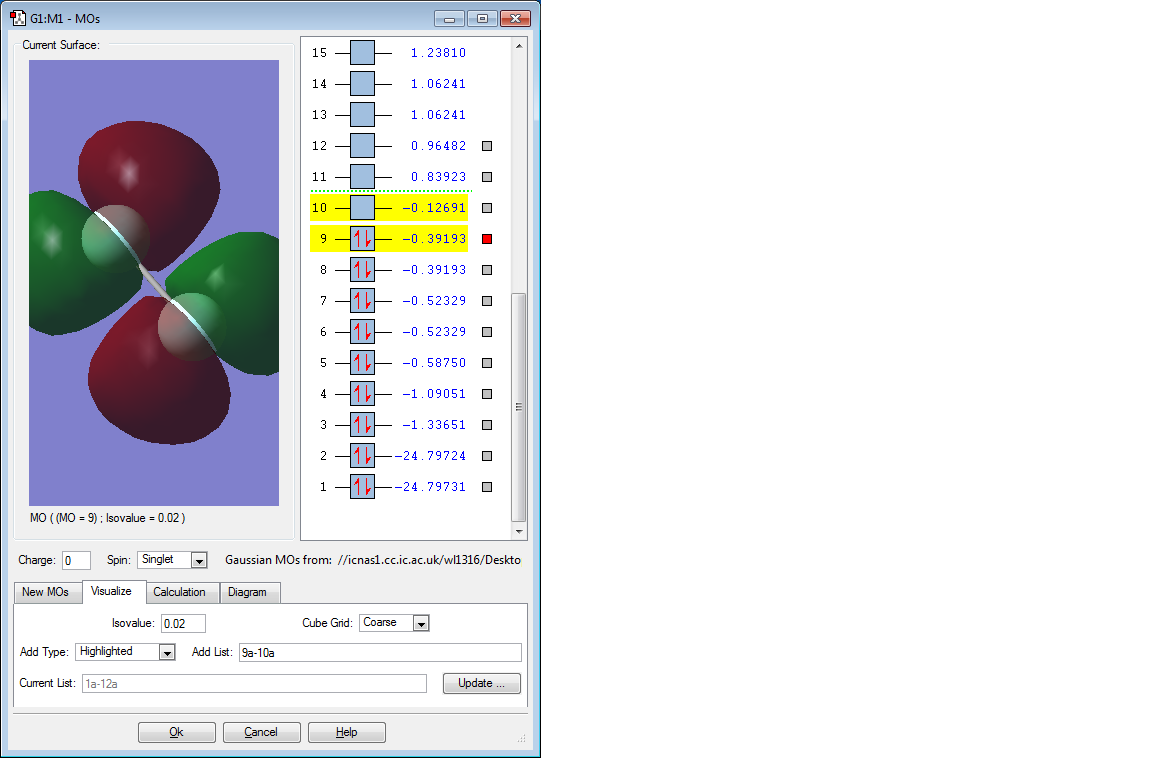Select the orbital occupancy box for MO 13

pos(362,115)
